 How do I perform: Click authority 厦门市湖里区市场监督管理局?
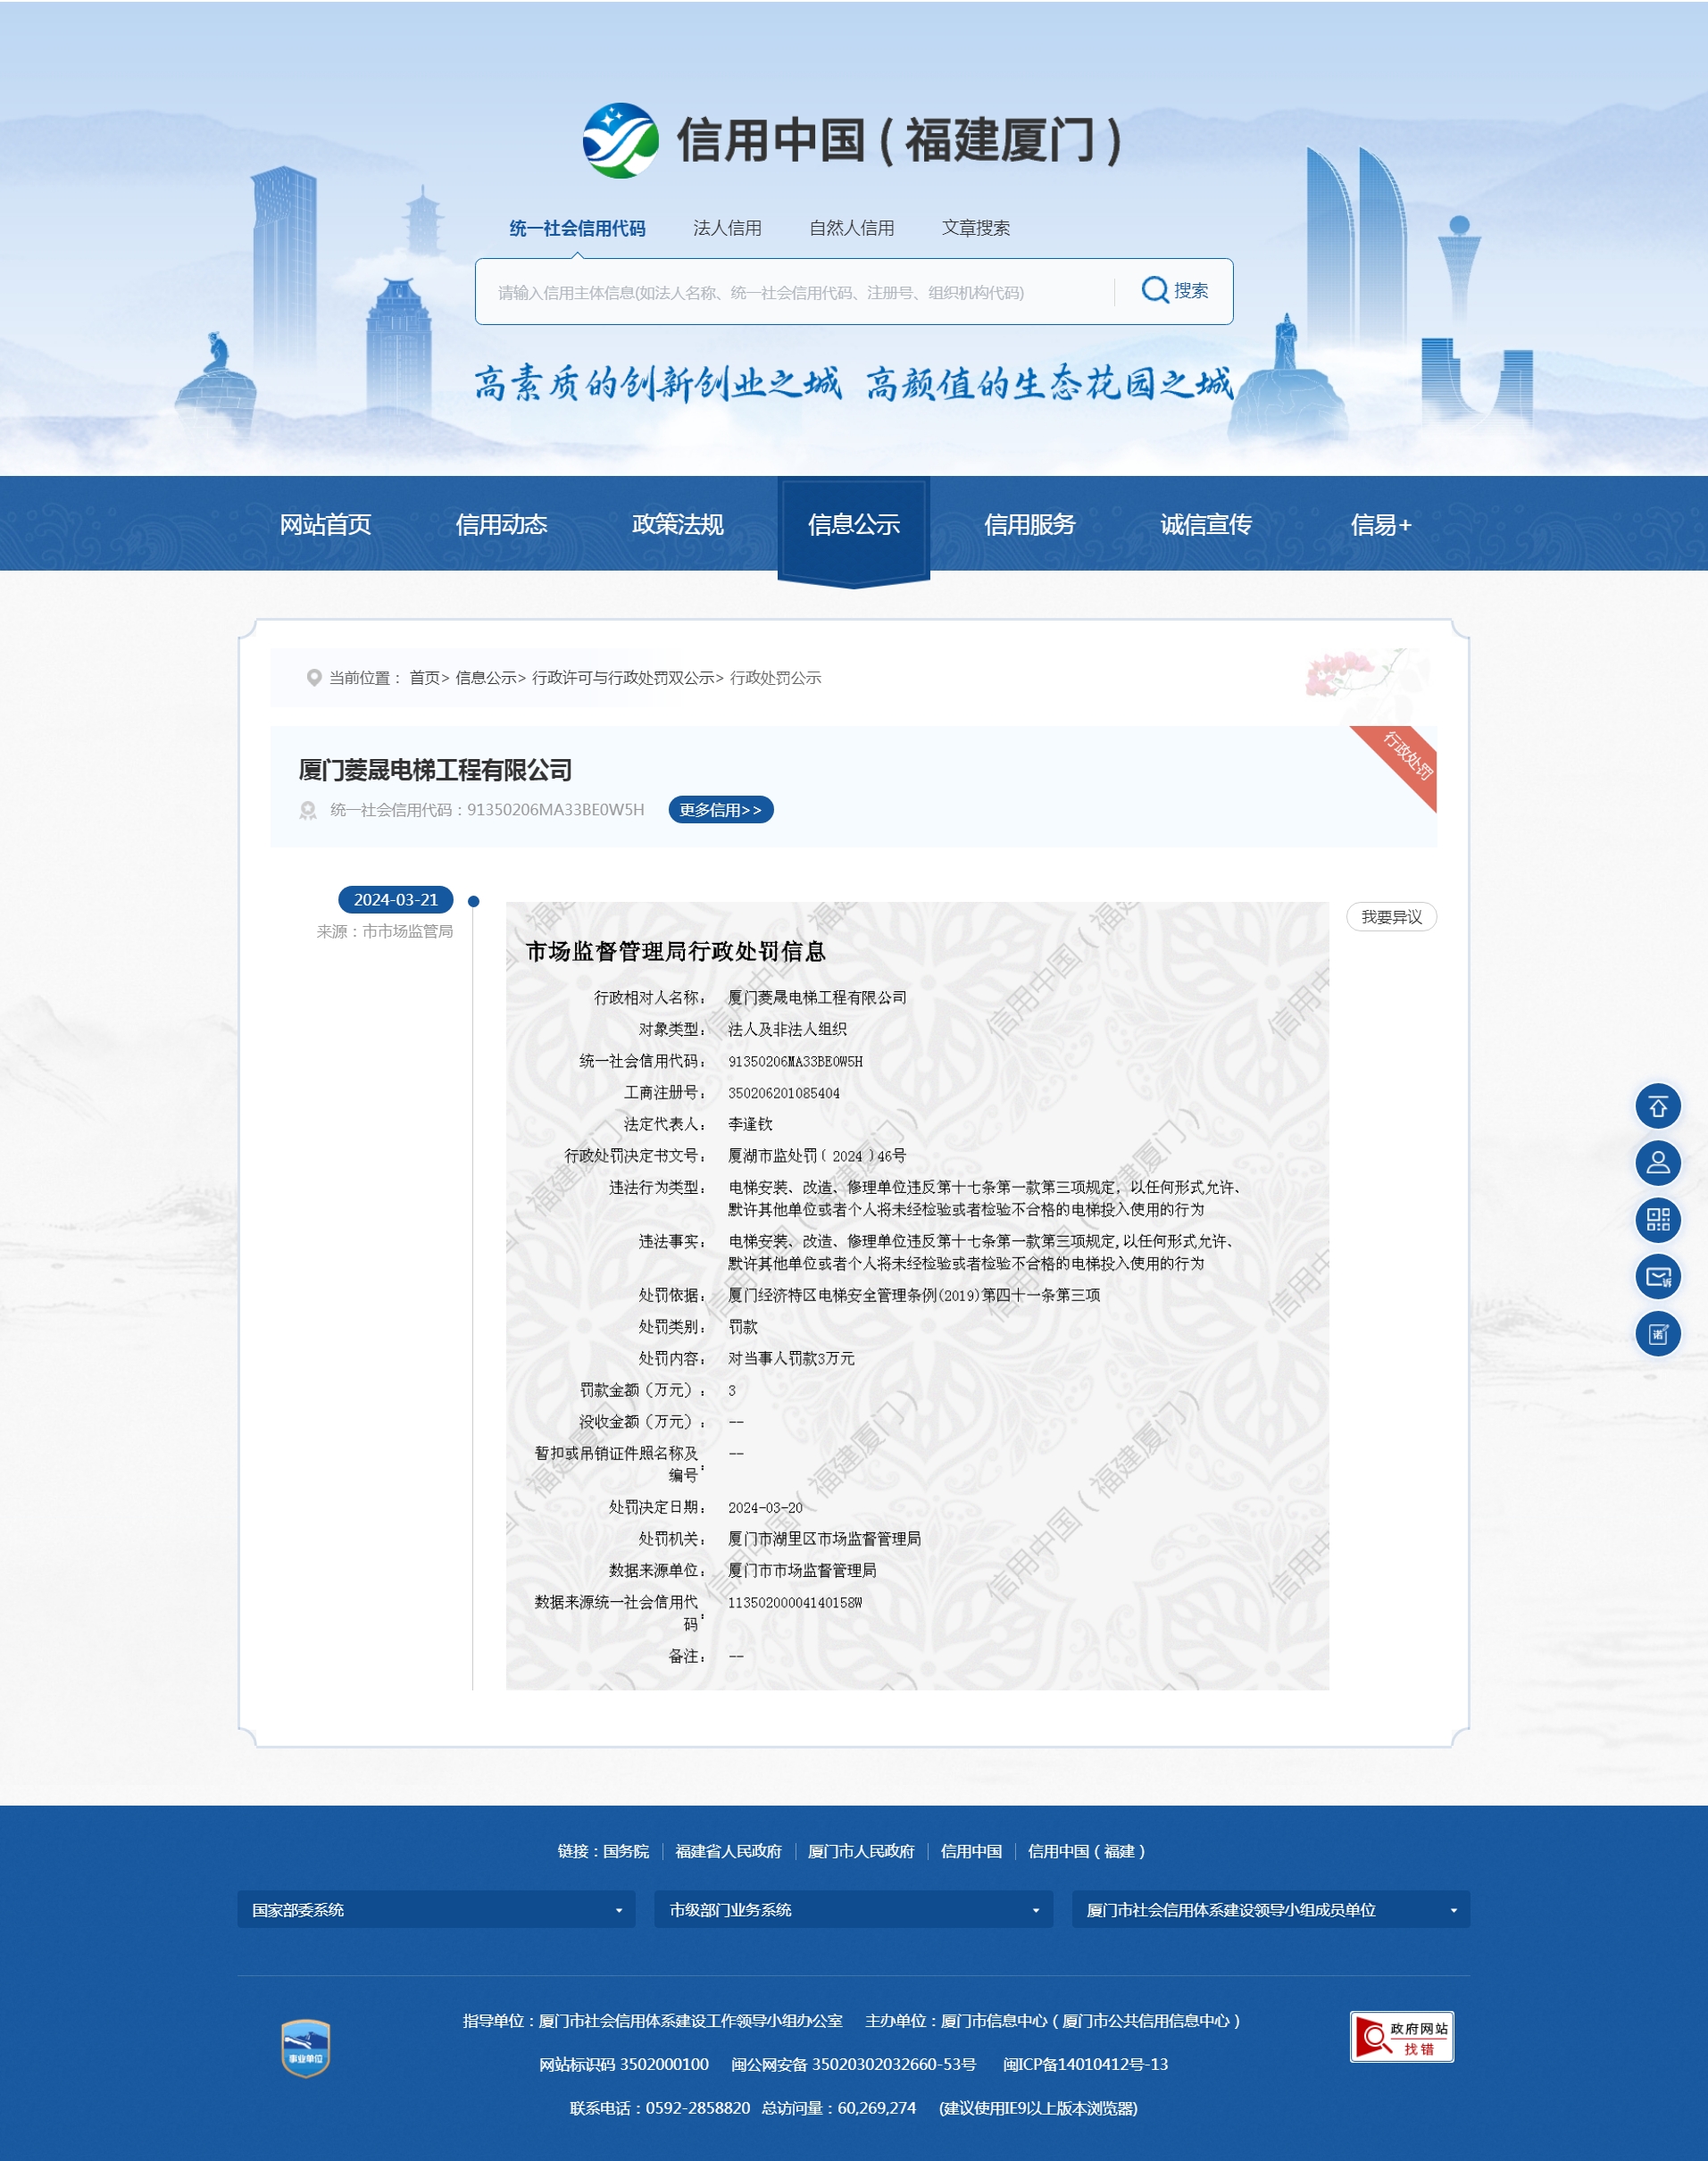pos(824,1538)
